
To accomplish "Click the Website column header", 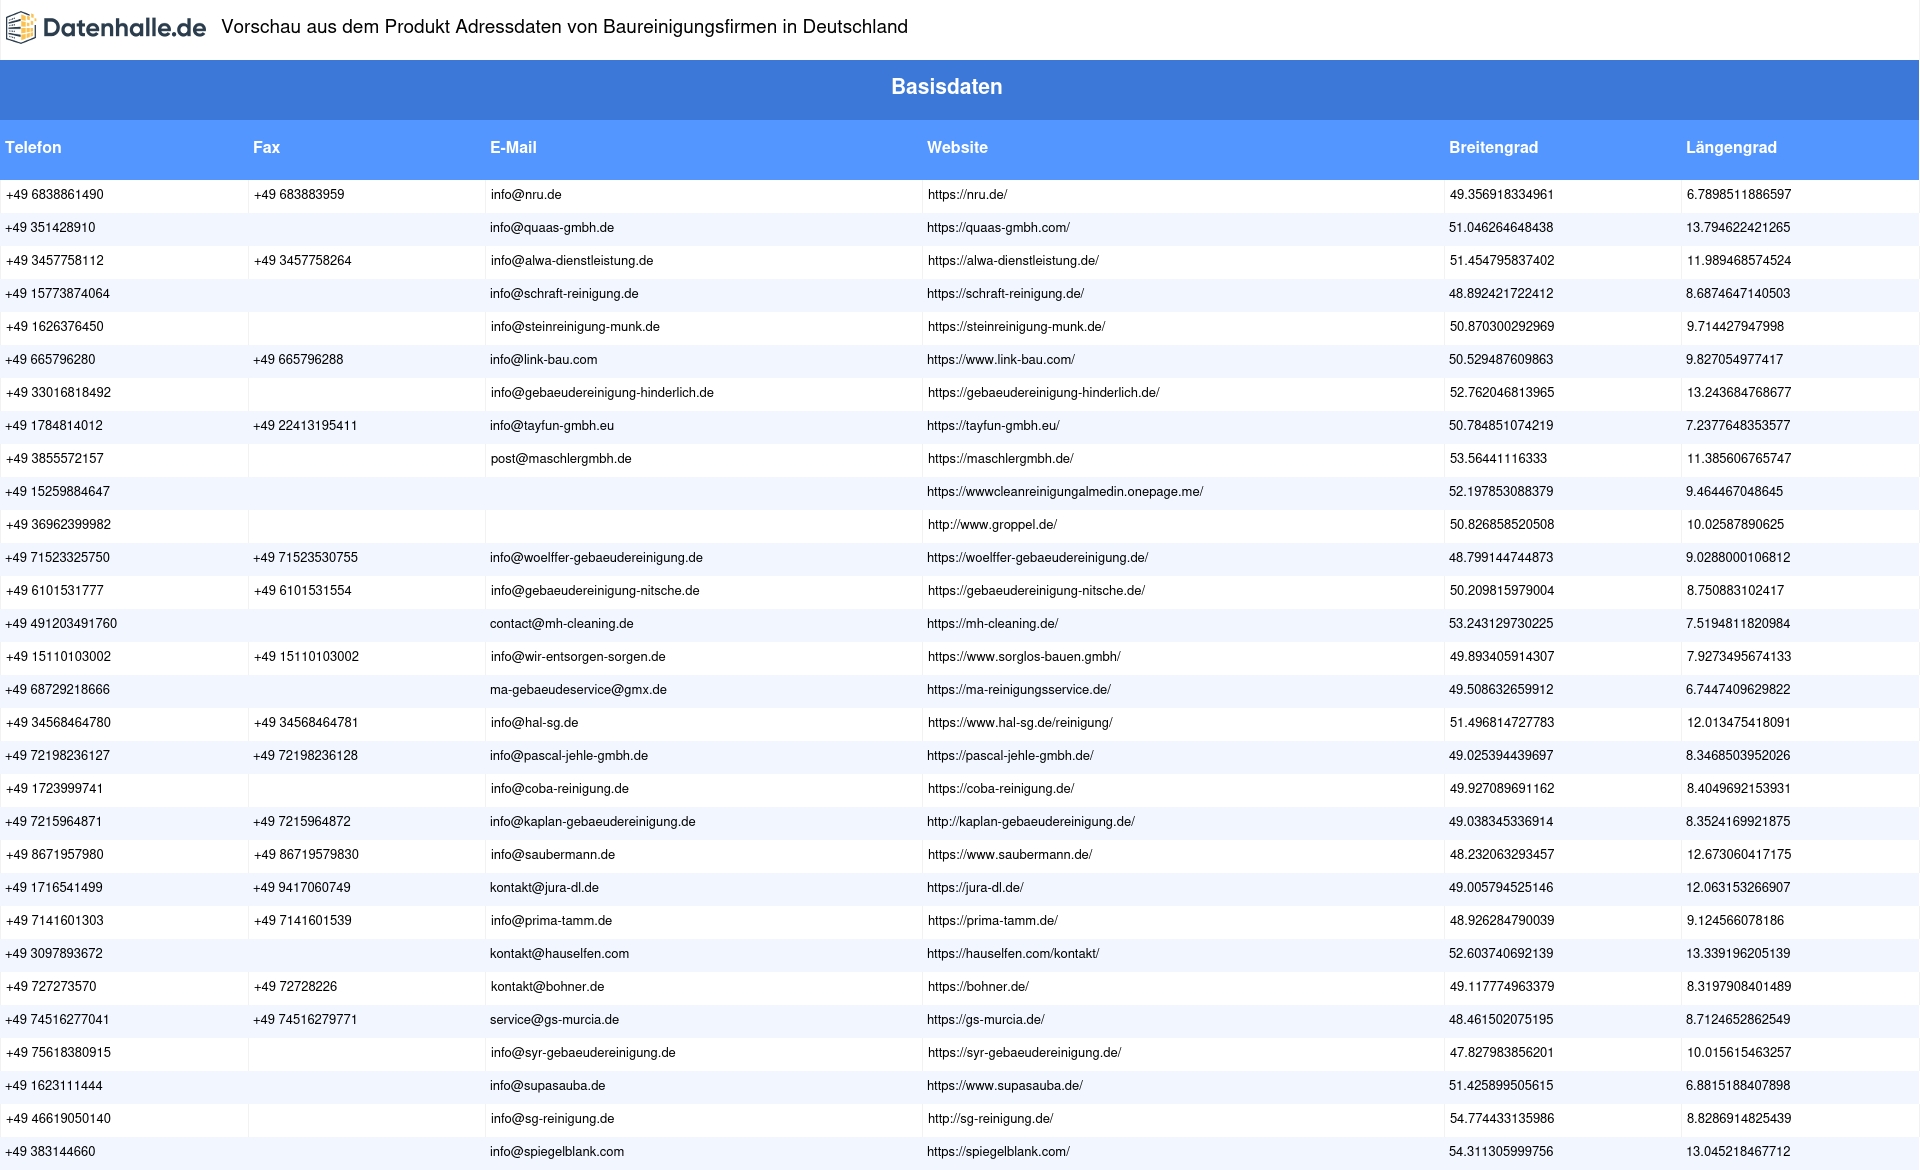I will click(957, 148).
